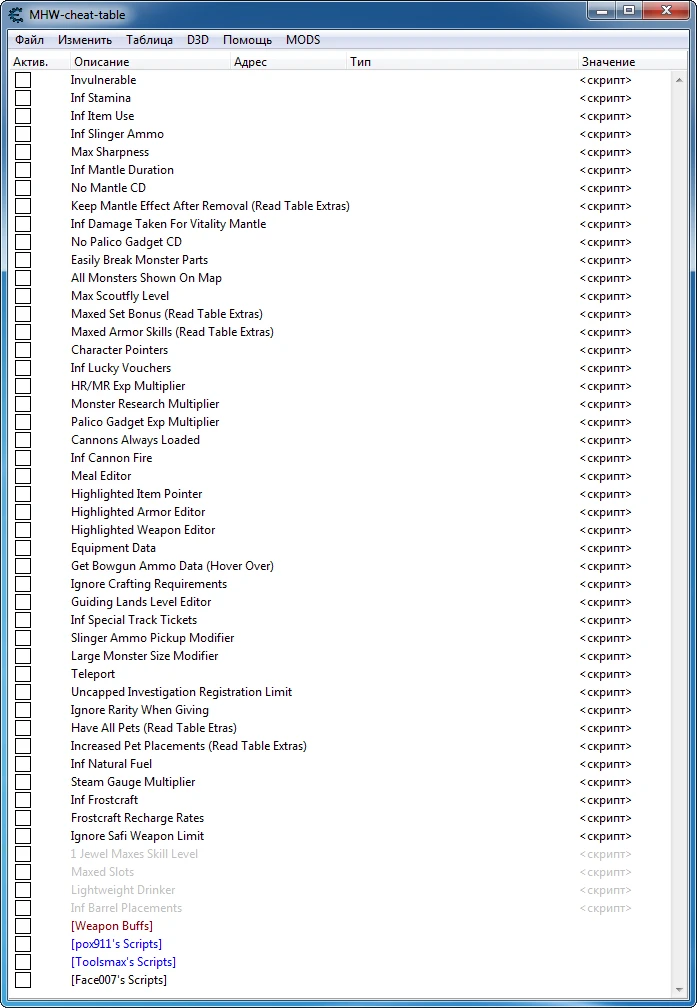Check the Max Sharpness box

(x=23, y=152)
